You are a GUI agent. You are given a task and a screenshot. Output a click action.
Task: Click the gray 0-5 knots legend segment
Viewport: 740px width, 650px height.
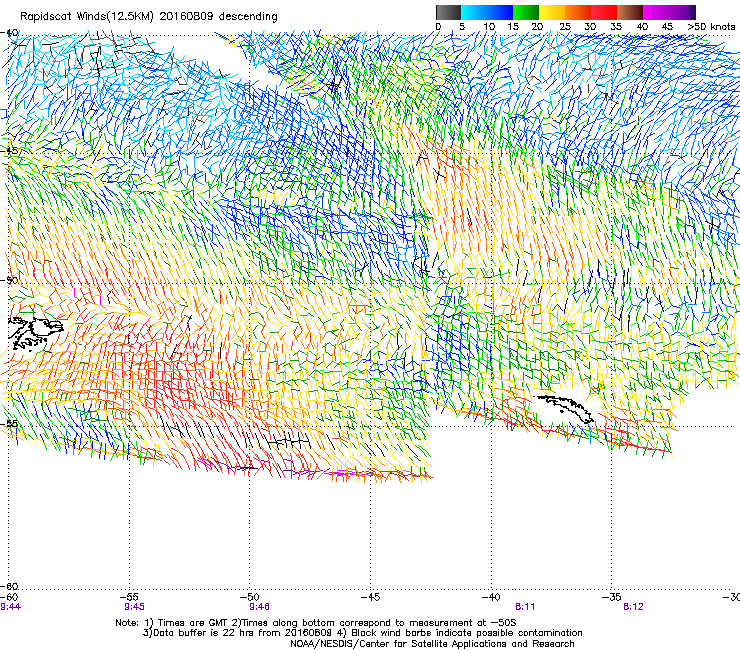(x=448, y=12)
